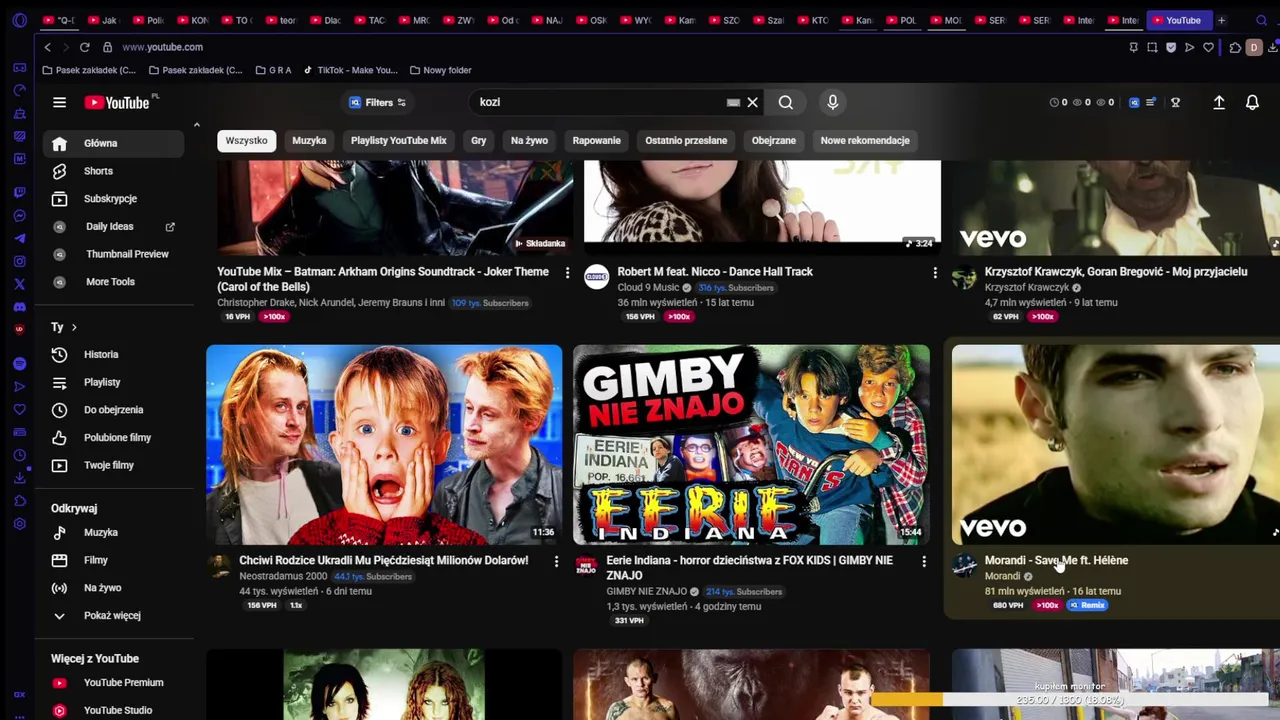Open Instagram in the Opera sidebar
Screen dimensions: 1280x720
coord(19,262)
